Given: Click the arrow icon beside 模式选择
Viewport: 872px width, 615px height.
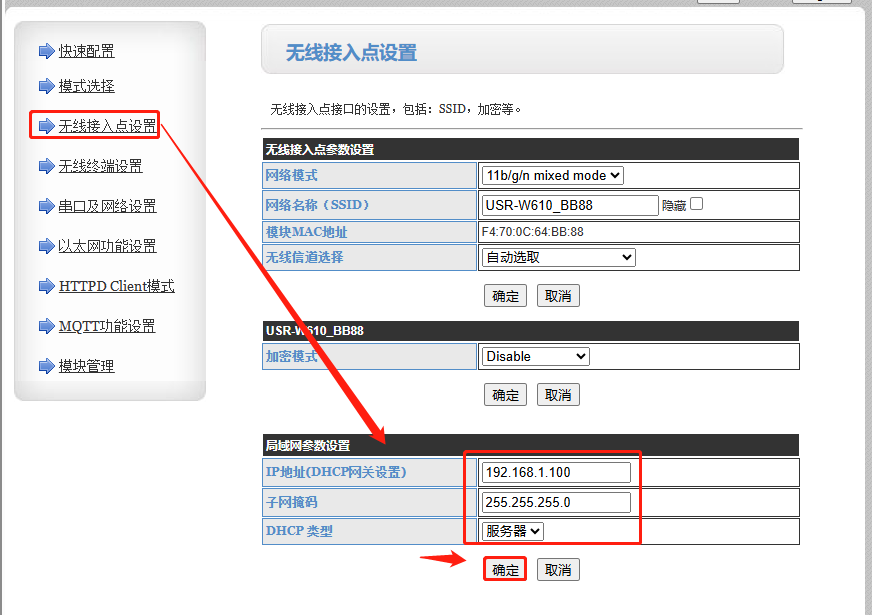Looking at the screenshot, I should 46,86.
